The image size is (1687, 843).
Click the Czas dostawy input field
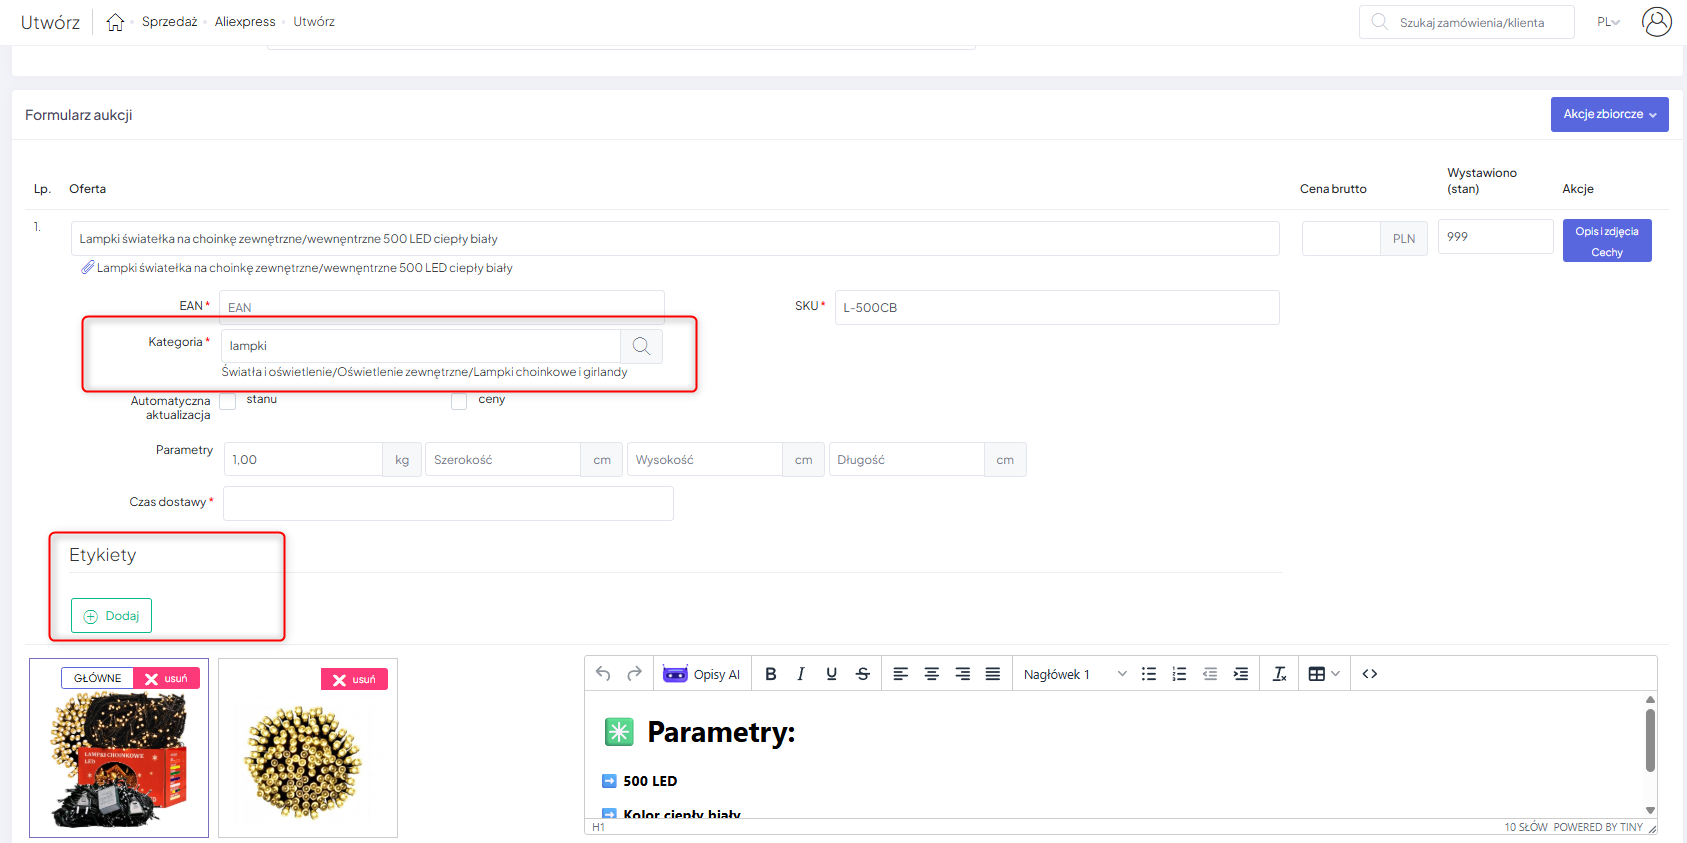(x=448, y=503)
